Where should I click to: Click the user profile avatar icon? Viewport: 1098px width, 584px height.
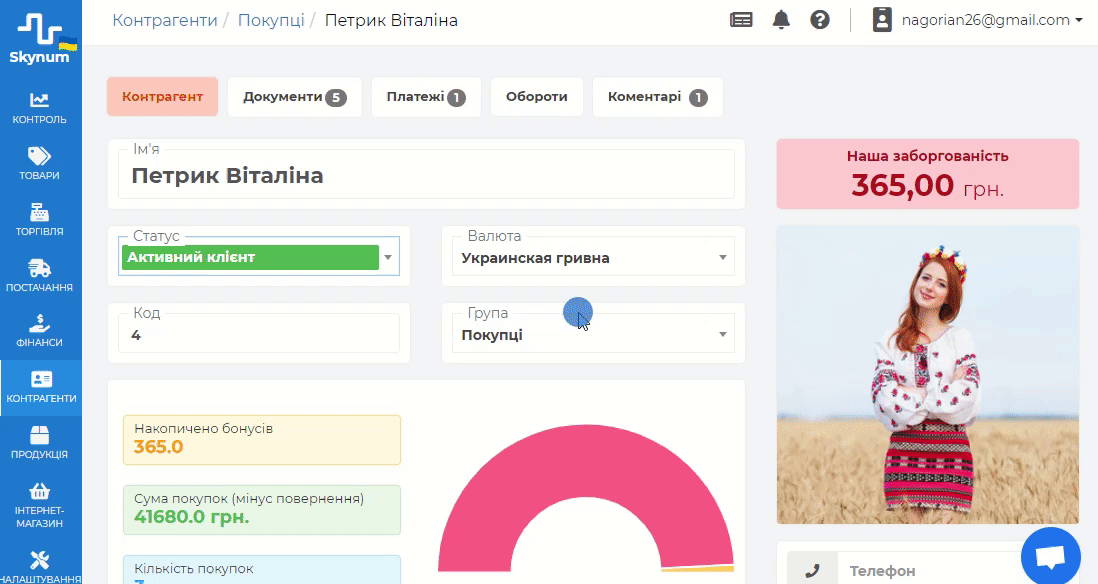coord(882,20)
